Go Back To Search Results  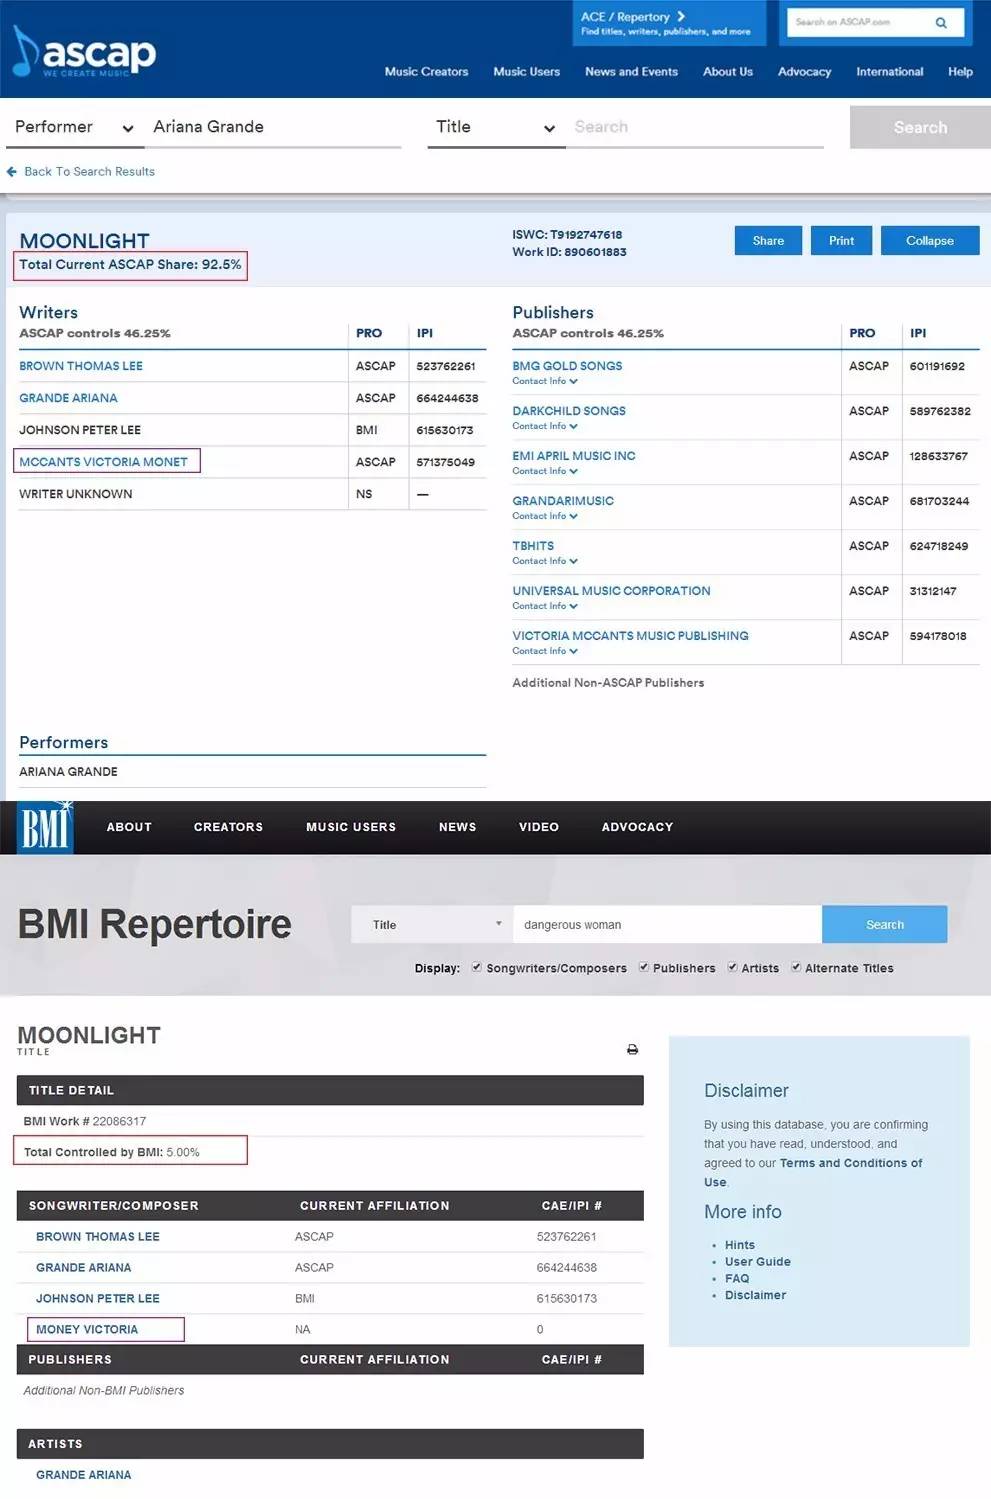tap(89, 172)
